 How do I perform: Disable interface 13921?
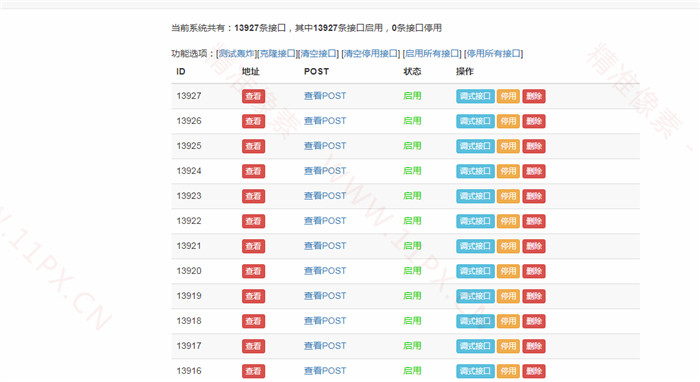(x=508, y=246)
